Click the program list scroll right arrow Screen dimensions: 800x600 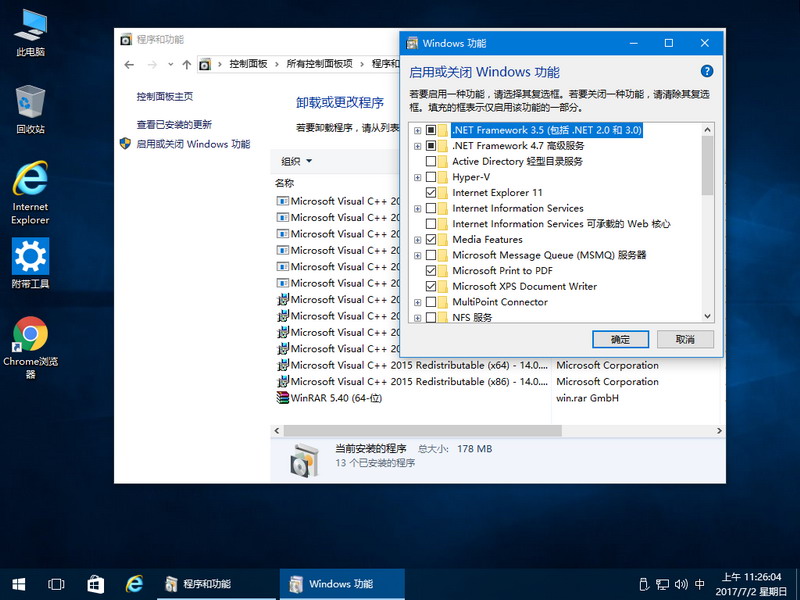coord(719,431)
